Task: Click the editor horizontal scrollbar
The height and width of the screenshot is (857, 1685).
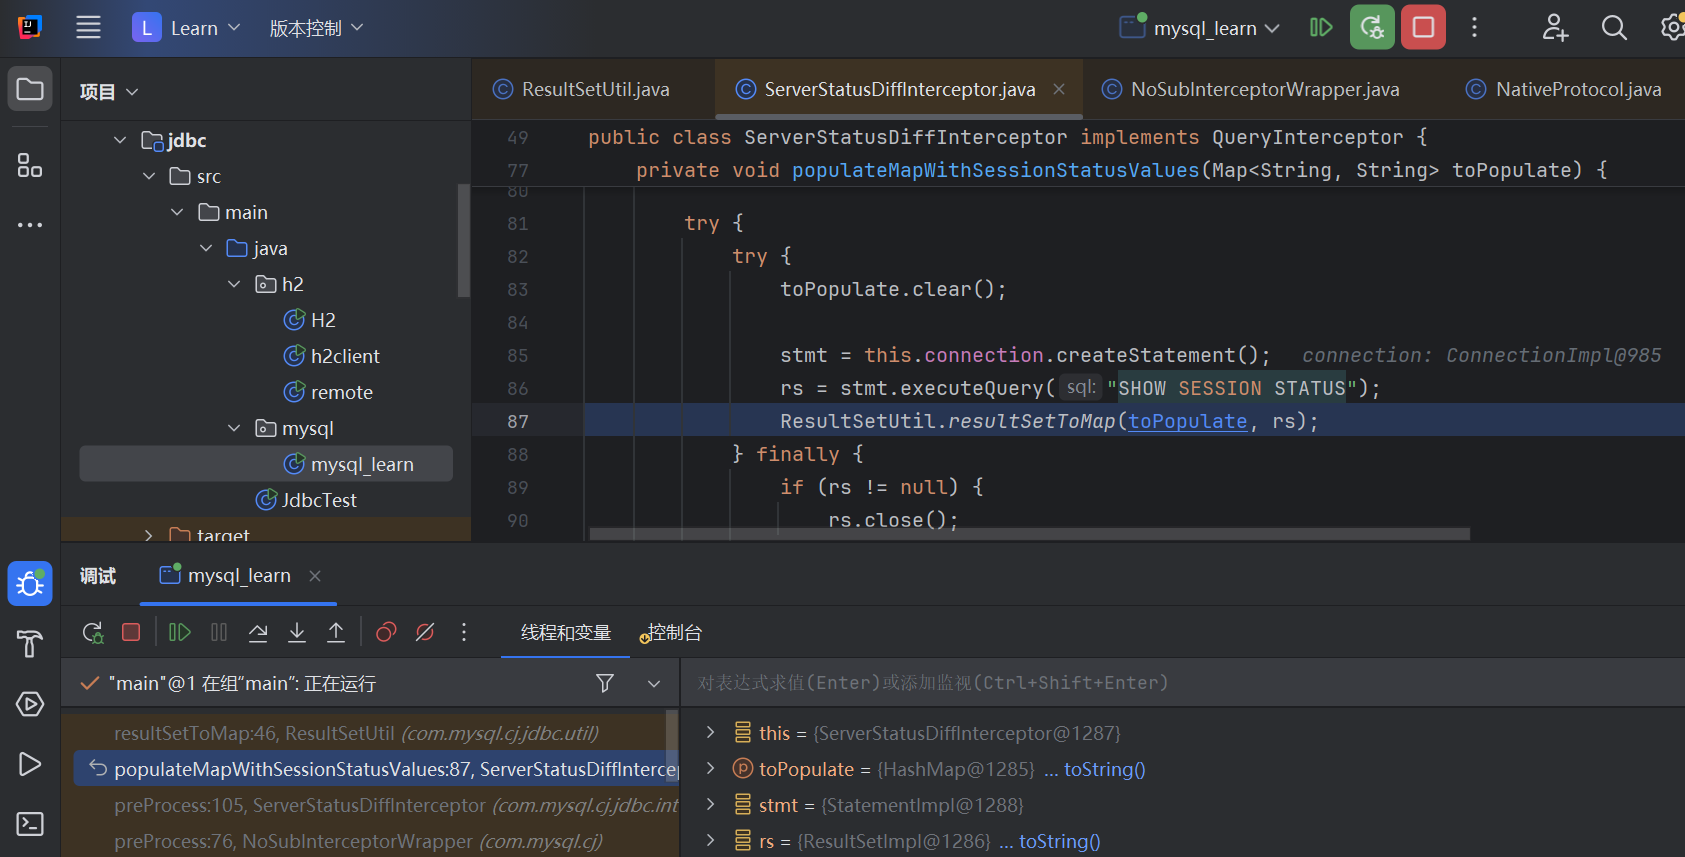Action: [x=1030, y=534]
